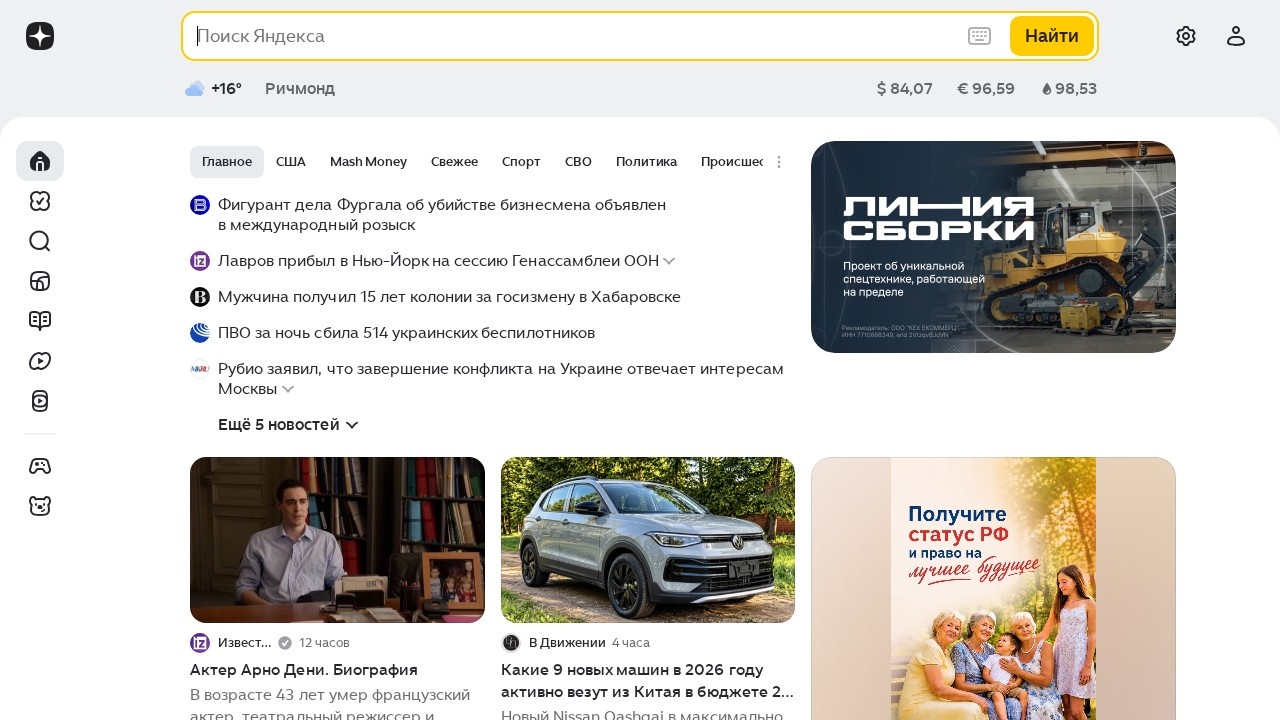The height and width of the screenshot is (720, 1280).
Task: Open more news categories three-dot menu
Action: pos(779,162)
